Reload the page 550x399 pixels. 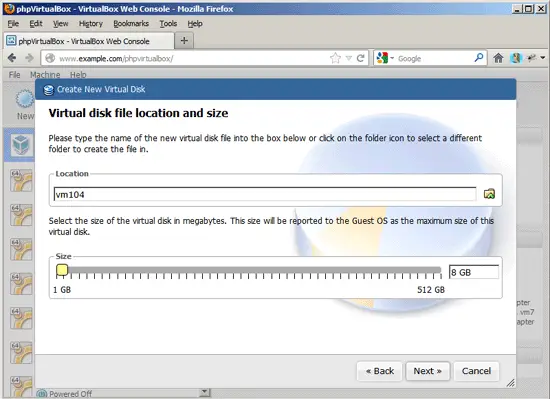point(360,58)
